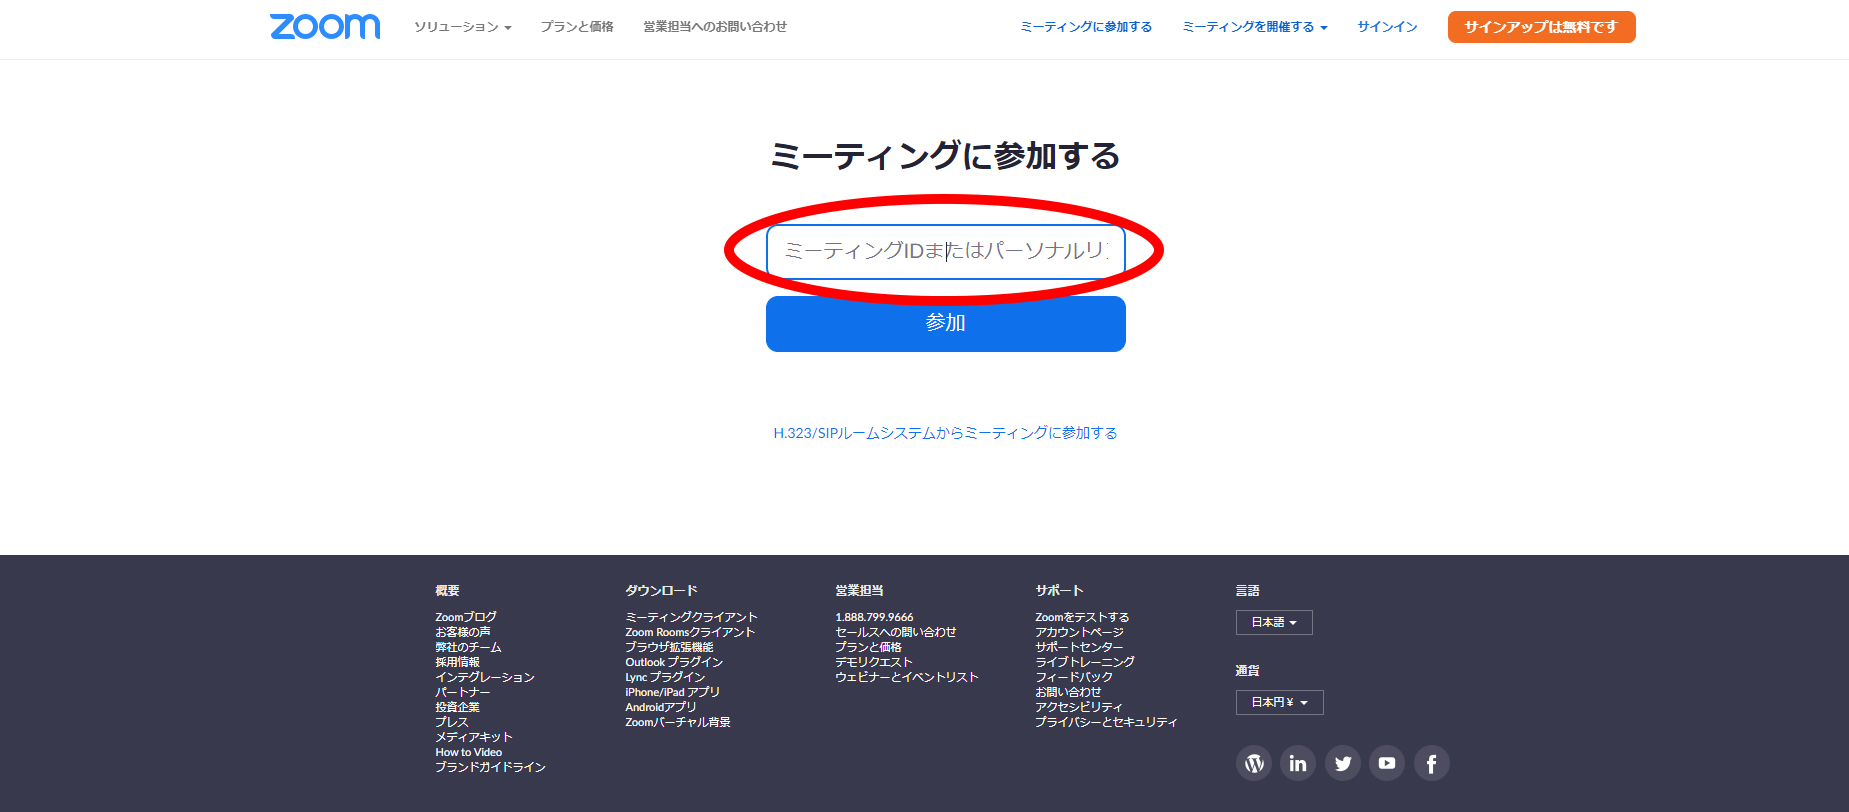Screen dimensions: 1849x812
Task: Open the お客様の声 footer link
Action: coord(463,632)
